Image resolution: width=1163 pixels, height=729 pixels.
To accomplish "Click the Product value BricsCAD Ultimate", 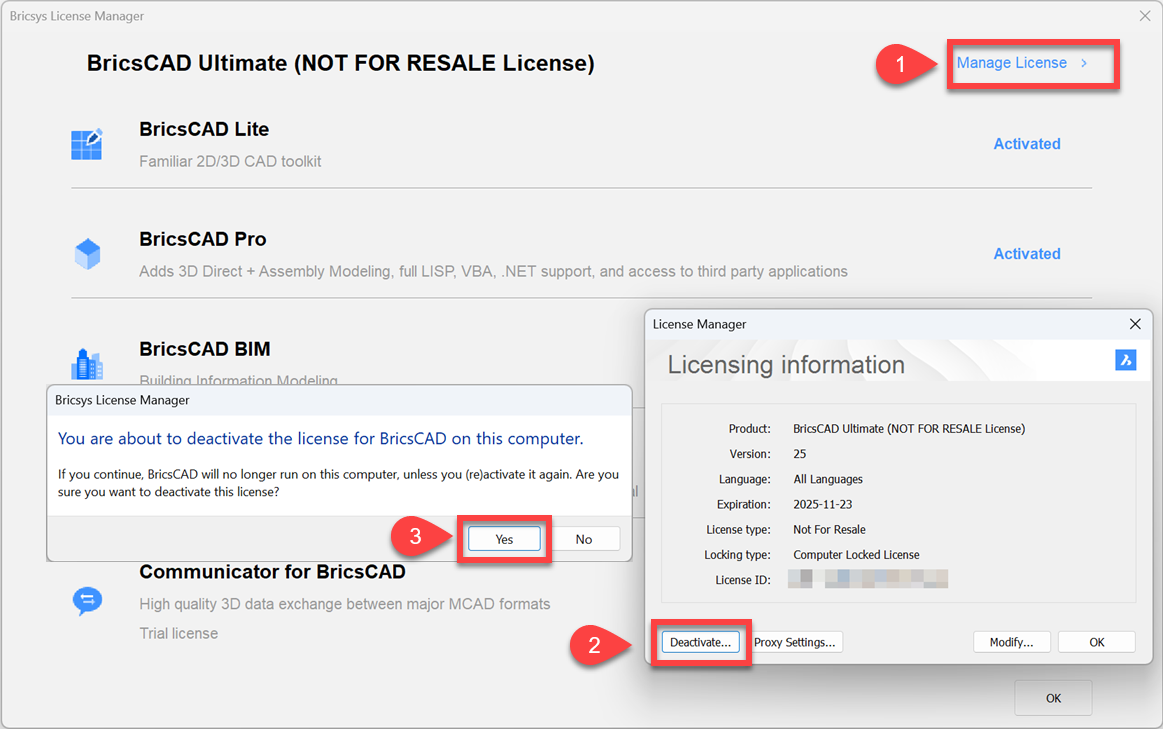I will pos(909,429).
